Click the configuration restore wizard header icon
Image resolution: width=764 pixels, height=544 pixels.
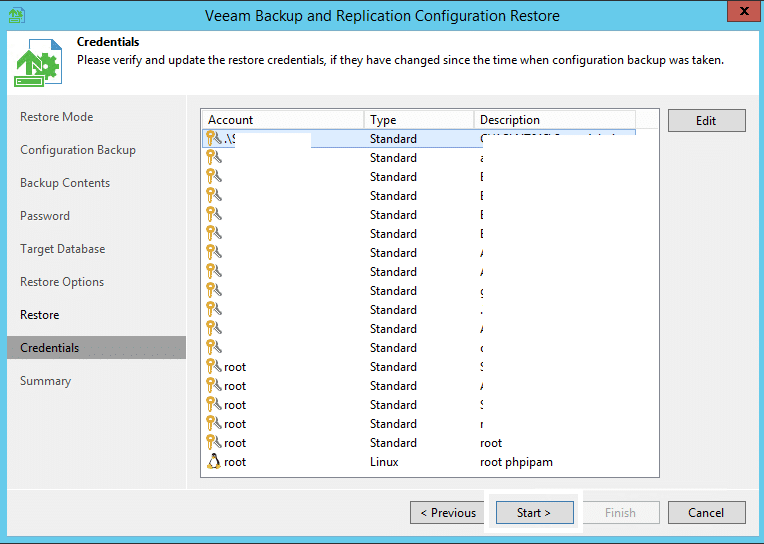(38, 63)
